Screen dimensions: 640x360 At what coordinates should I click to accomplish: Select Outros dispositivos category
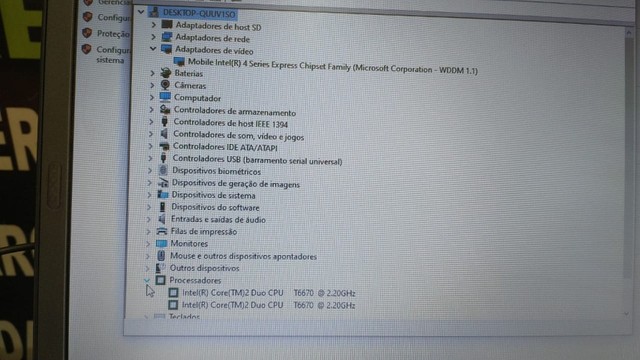pyautogui.click(x=204, y=268)
